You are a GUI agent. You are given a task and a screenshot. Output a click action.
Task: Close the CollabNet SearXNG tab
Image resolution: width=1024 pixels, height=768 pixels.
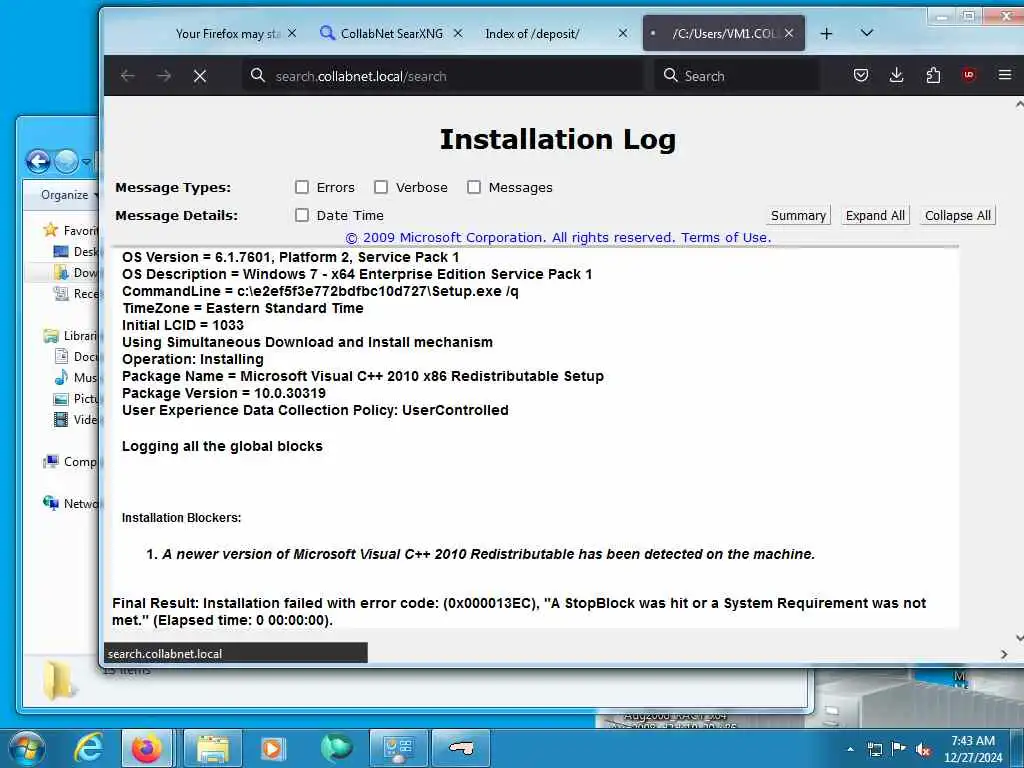coord(458,33)
